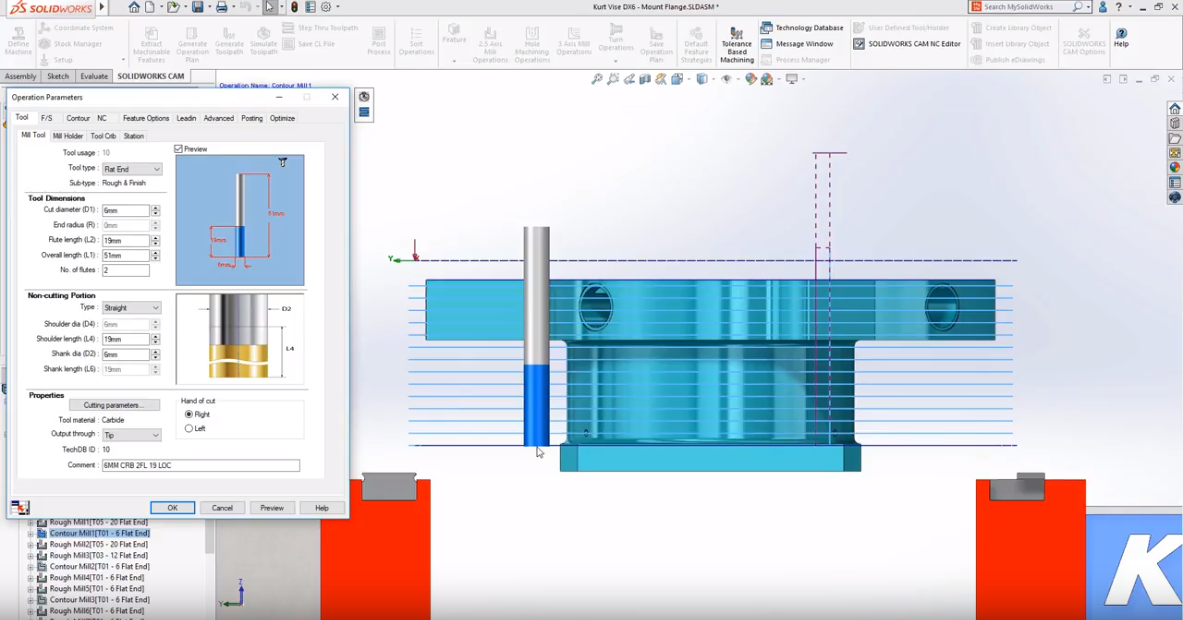Screen dimensions: 1183x620
Task: Click the Zoom to Fit icon in view toolbar
Action: [x=597, y=78]
